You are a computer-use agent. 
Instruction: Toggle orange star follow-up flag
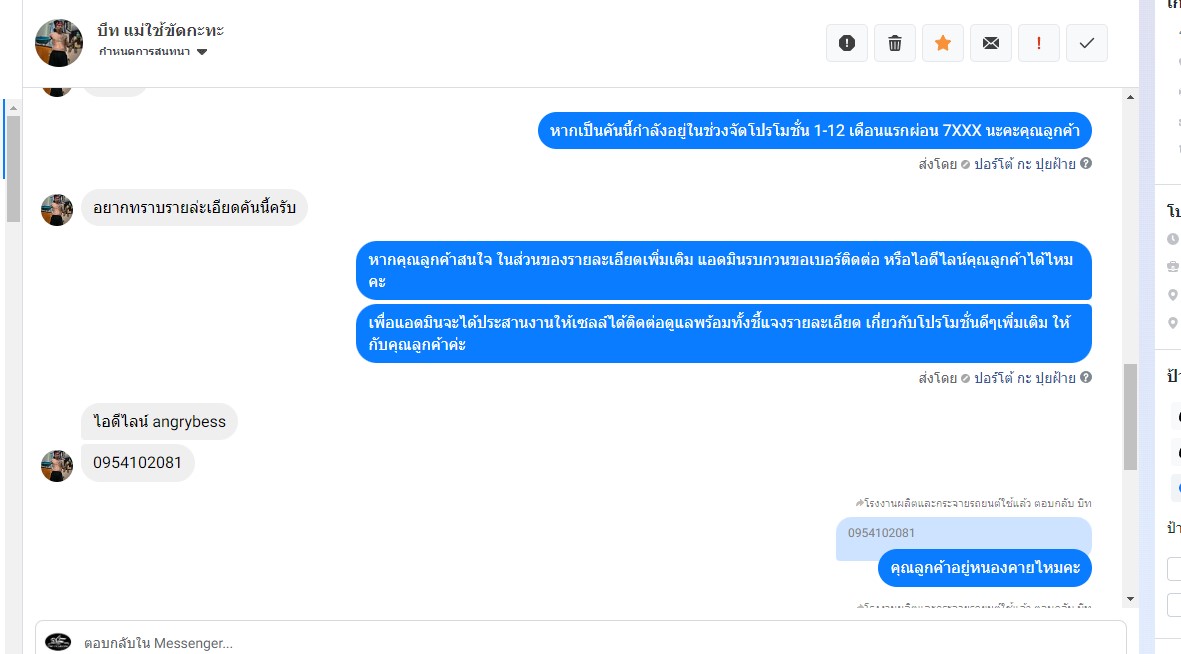click(x=943, y=43)
